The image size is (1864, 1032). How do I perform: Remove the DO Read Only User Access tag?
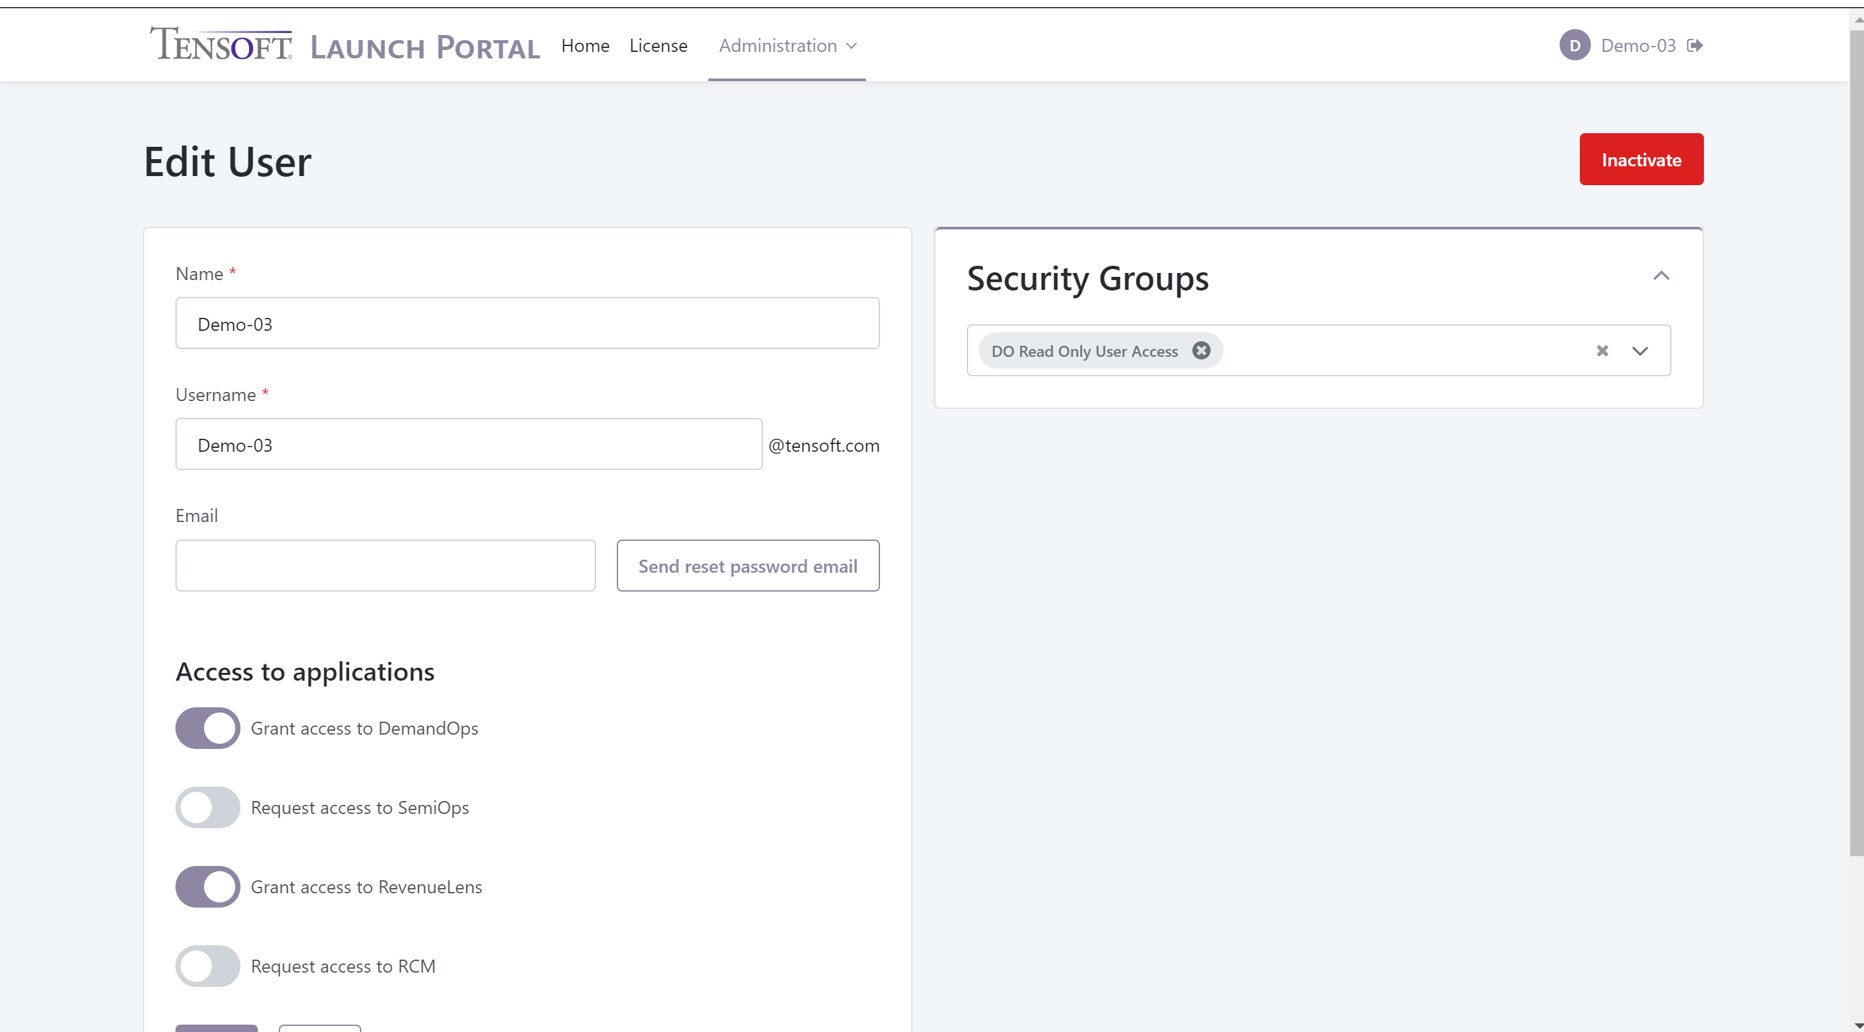click(x=1202, y=350)
